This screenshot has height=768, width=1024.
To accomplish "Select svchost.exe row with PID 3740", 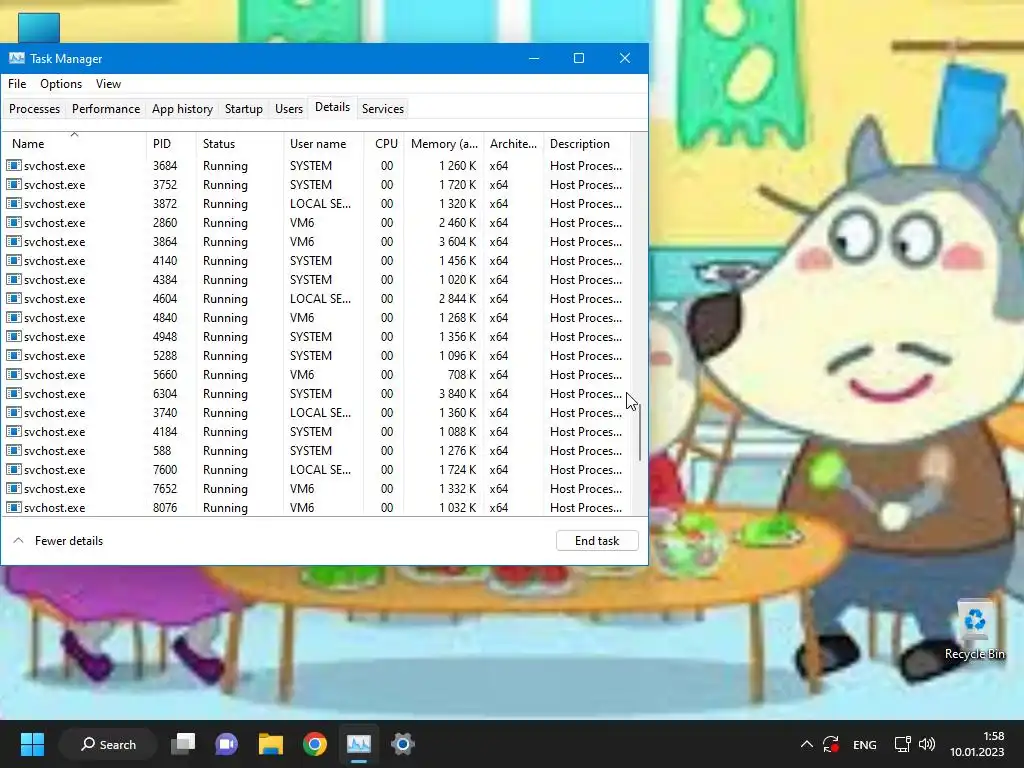I will 316,412.
